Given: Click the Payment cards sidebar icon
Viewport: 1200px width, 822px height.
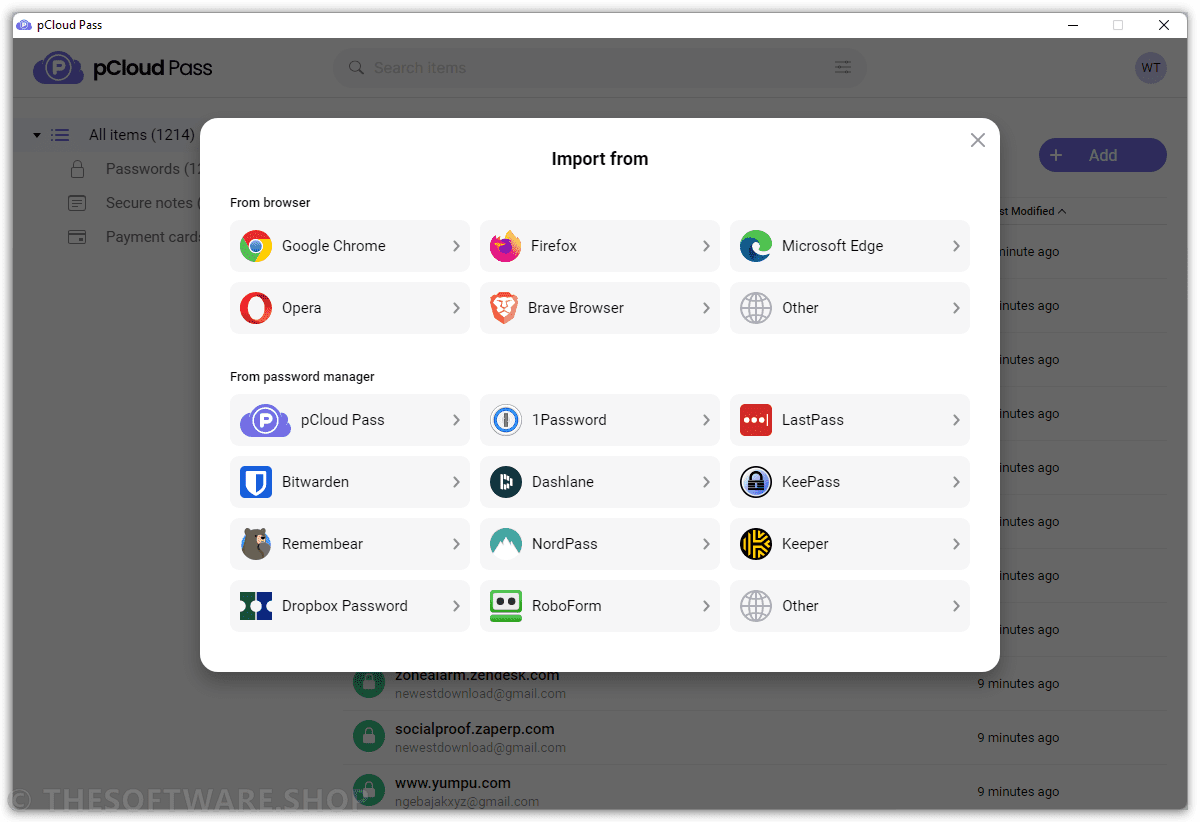Looking at the screenshot, I should click(77, 237).
